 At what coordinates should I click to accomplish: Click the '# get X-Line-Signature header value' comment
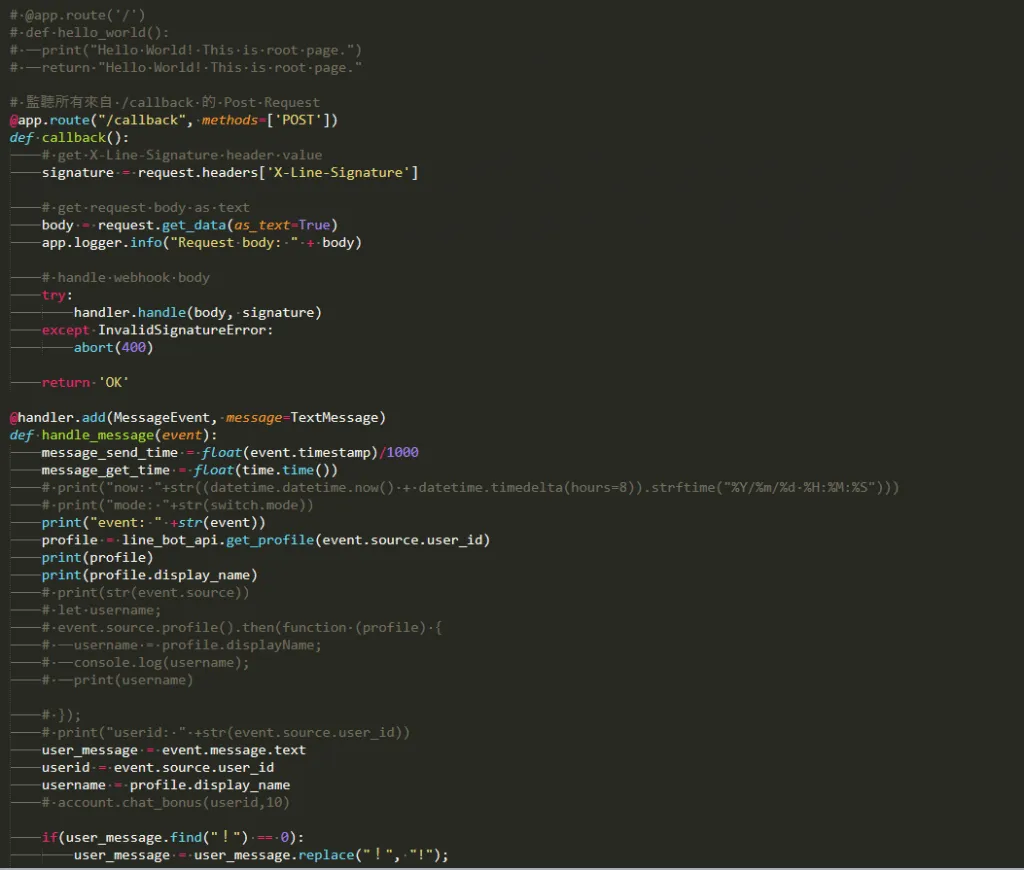point(182,155)
